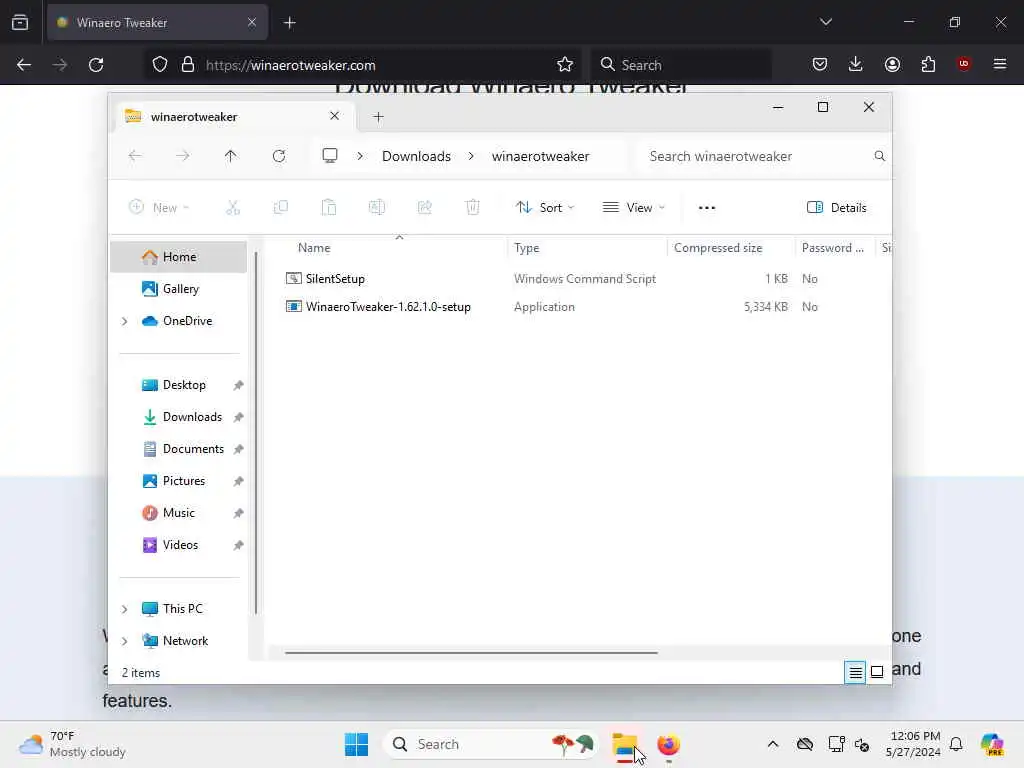This screenshot has height=768, width=1024.
Task: Click the Delete trash icon in Explorer toolbar
Action: pyautogui.click(x=473, y=208)
